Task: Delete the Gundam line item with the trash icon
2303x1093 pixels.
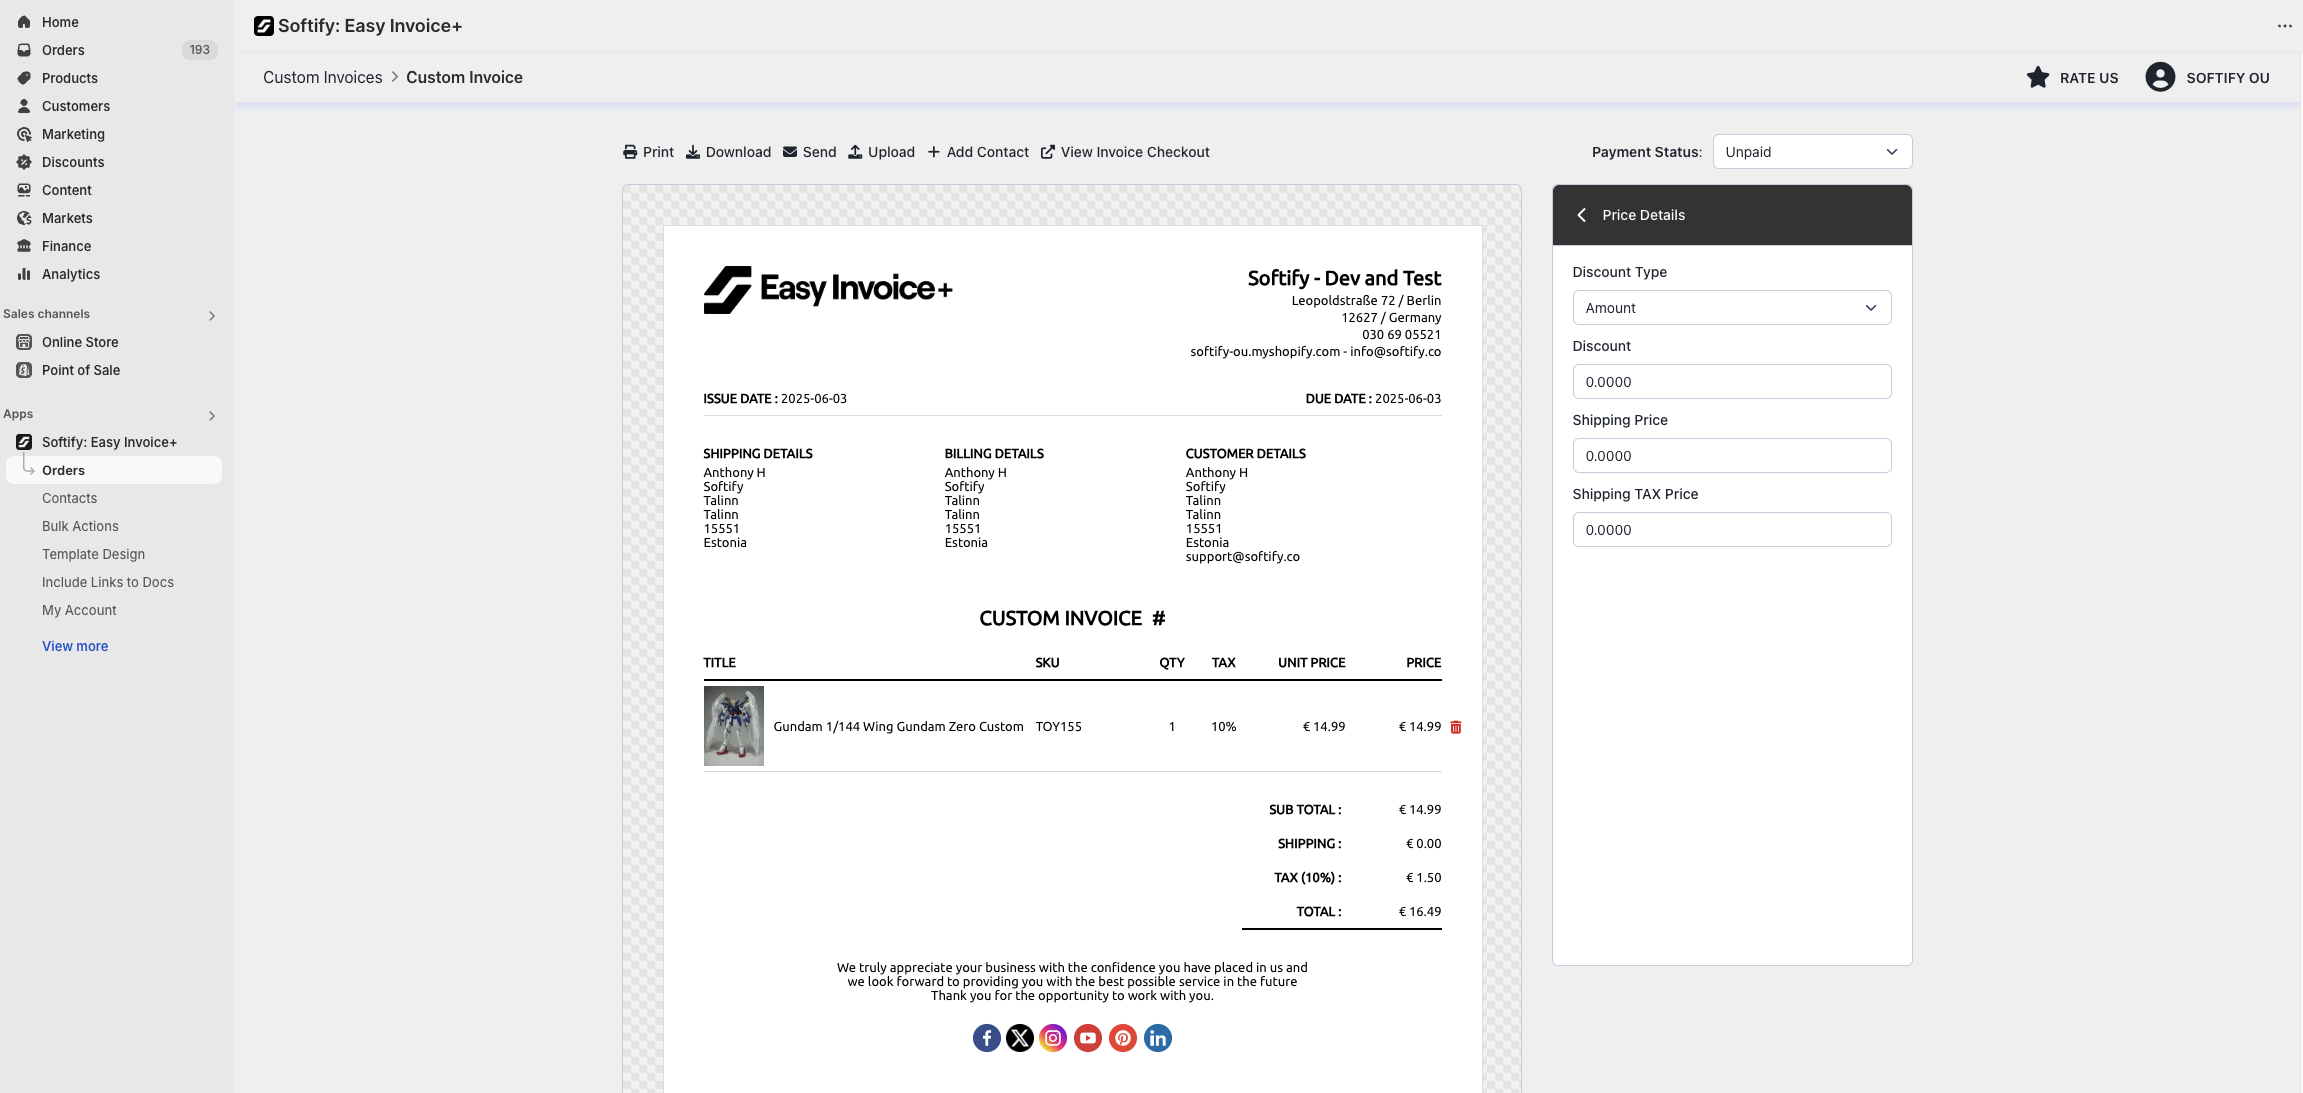Action: click(x=1456, y=727)
